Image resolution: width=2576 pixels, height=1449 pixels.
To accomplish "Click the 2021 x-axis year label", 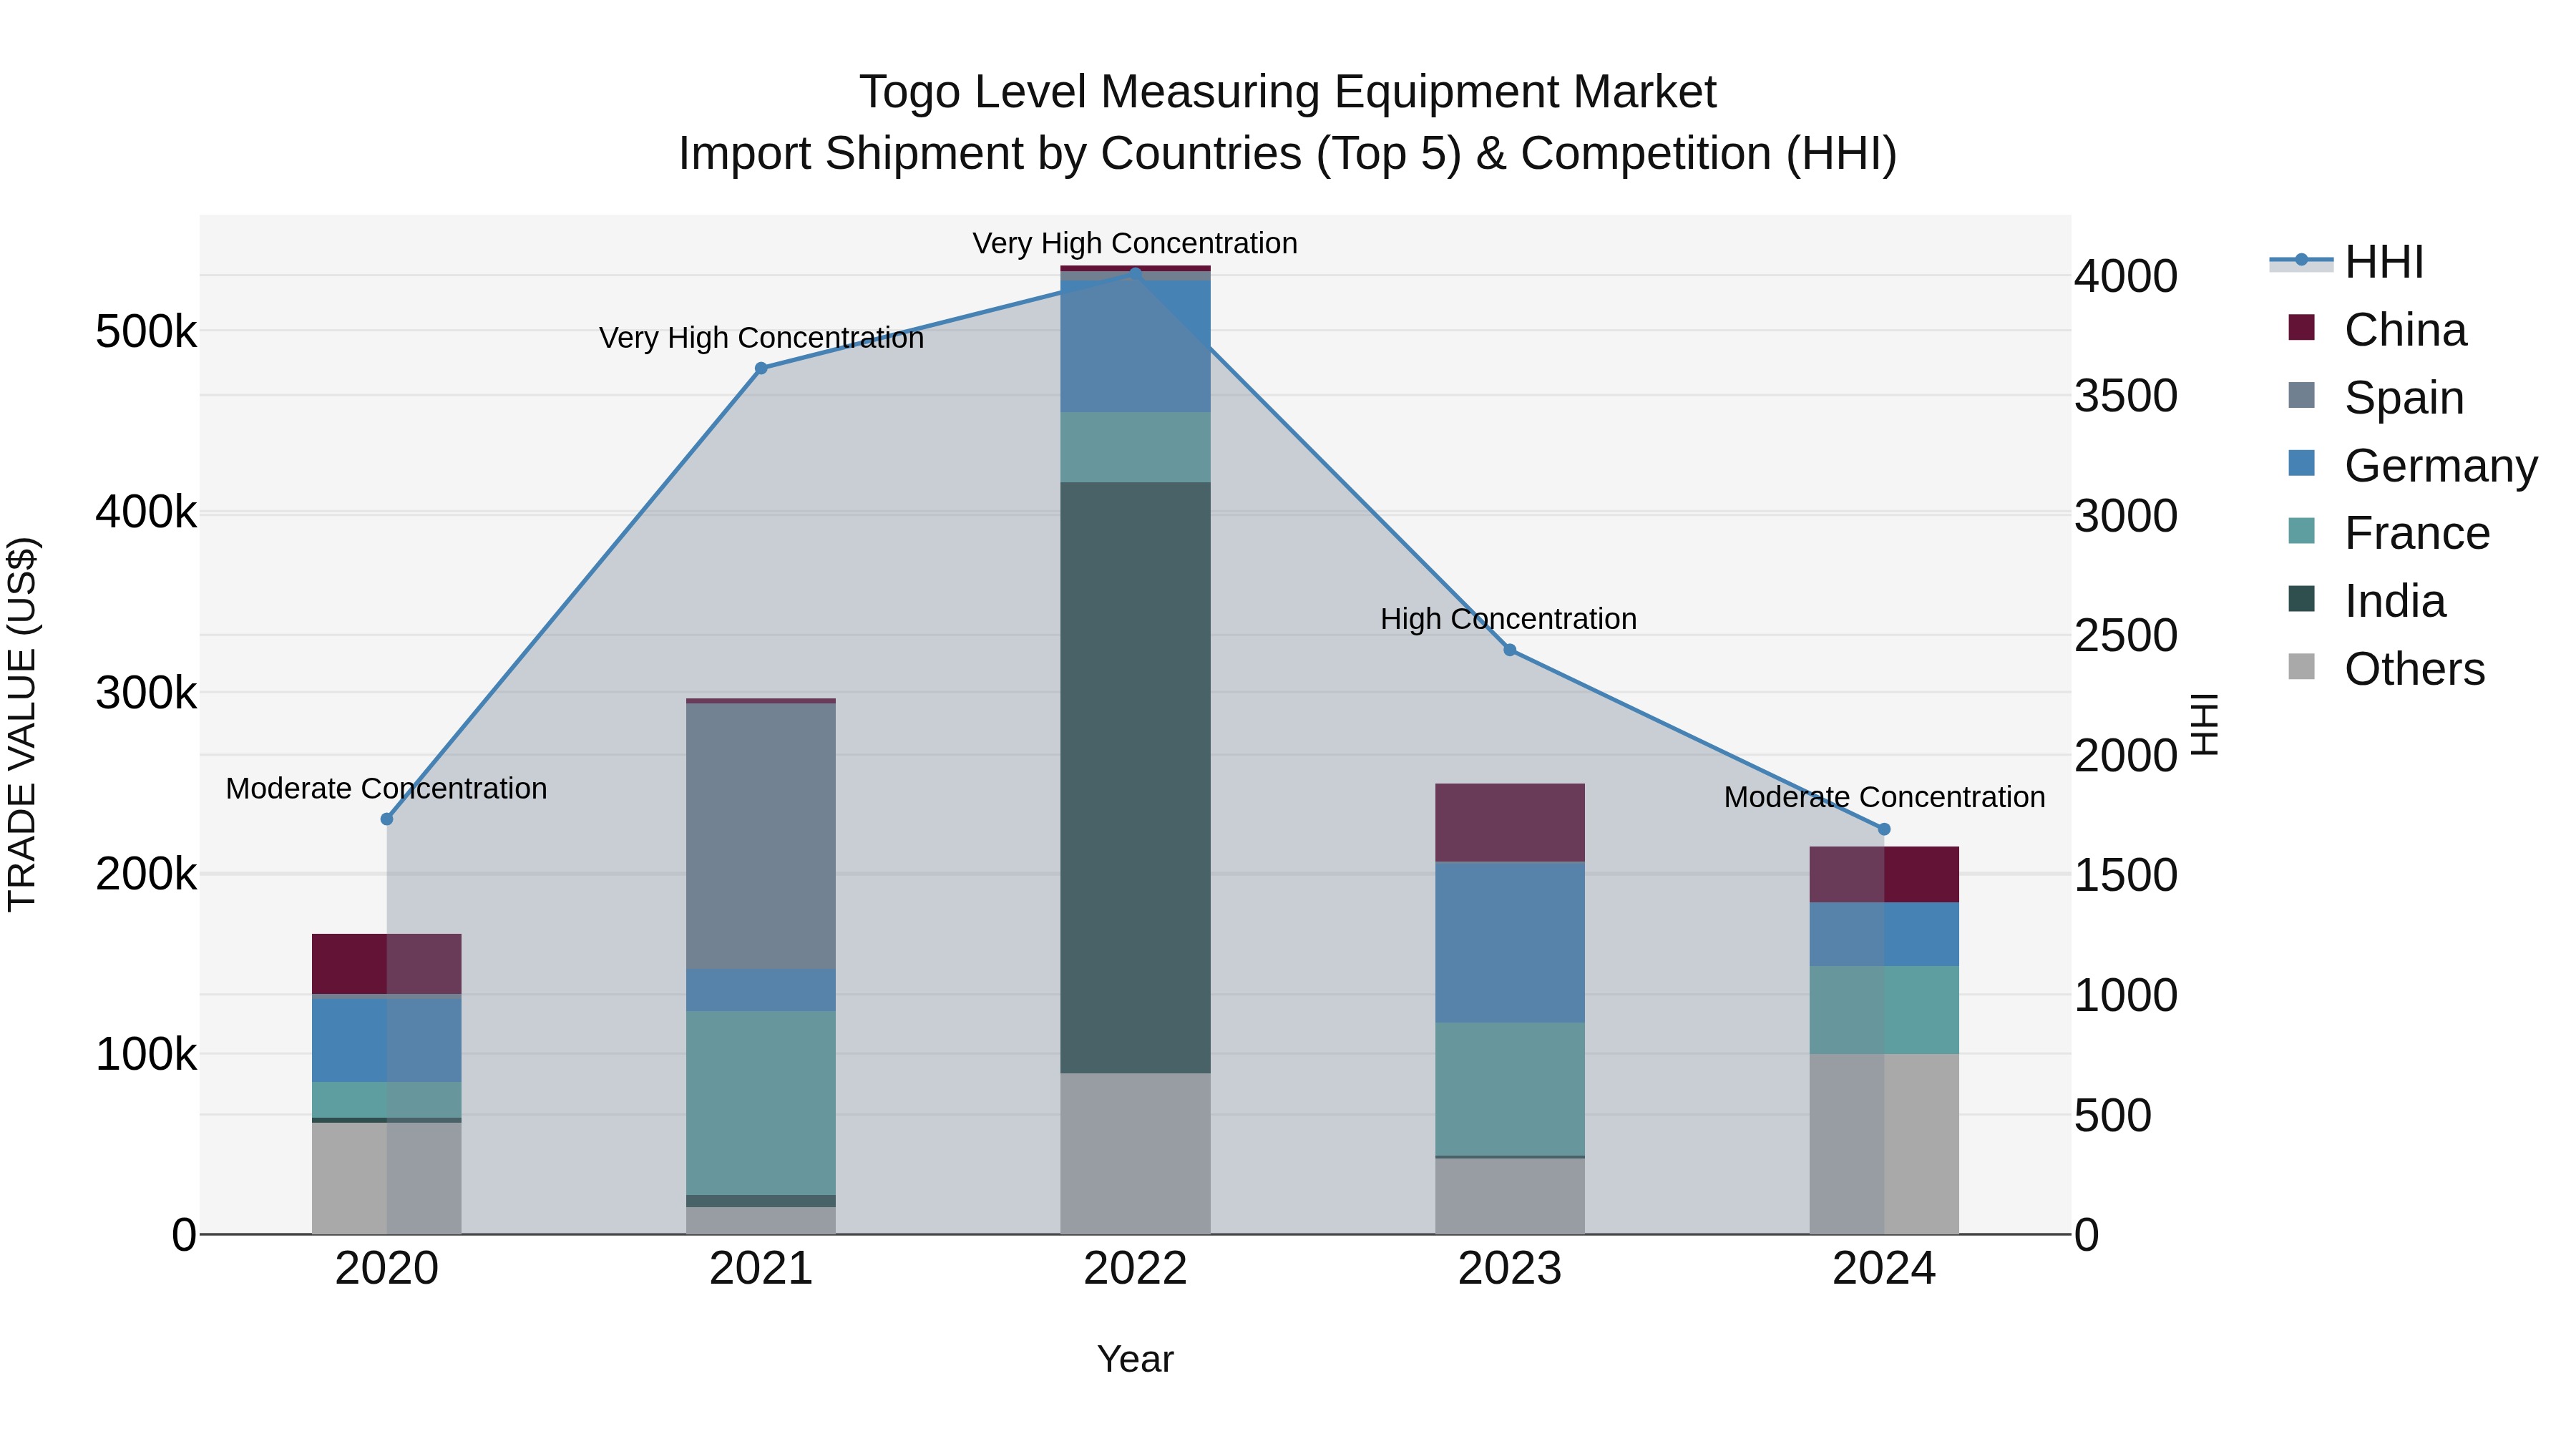I will click(x=761, y=1269).
